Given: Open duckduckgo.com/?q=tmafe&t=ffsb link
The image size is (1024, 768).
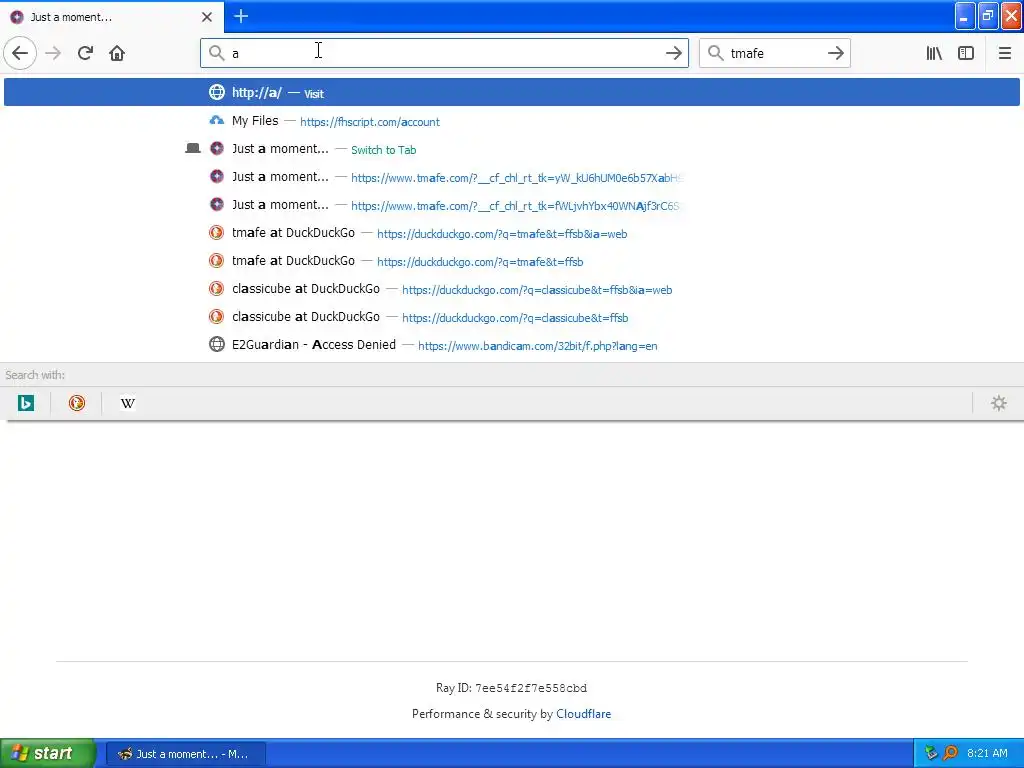Looking at the screenshot, I should coord(480,262).
